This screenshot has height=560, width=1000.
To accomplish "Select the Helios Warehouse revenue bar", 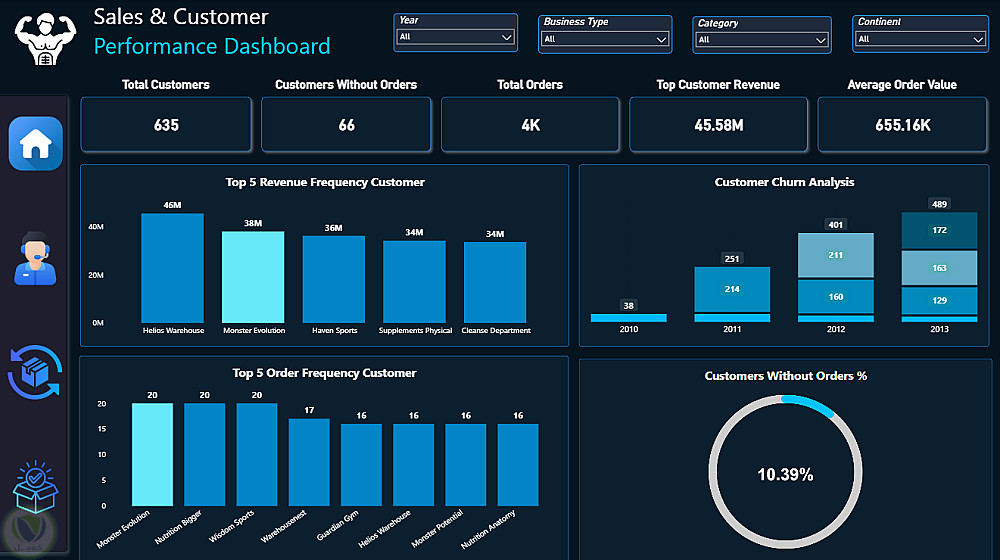I will 172,268.
